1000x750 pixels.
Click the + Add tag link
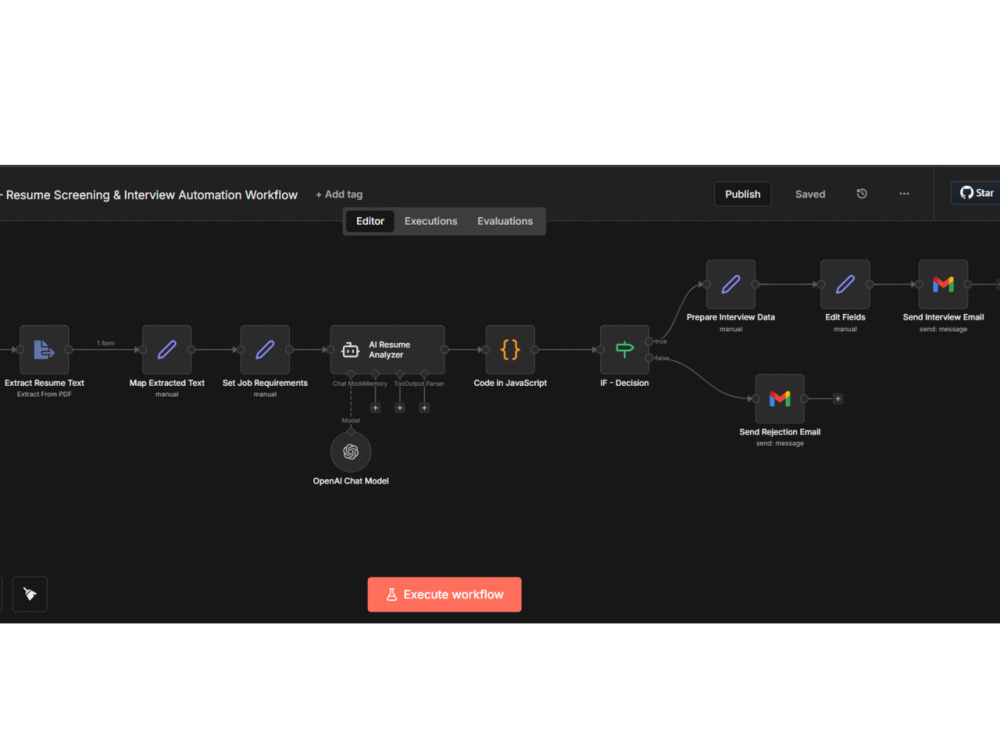(339, 195)
